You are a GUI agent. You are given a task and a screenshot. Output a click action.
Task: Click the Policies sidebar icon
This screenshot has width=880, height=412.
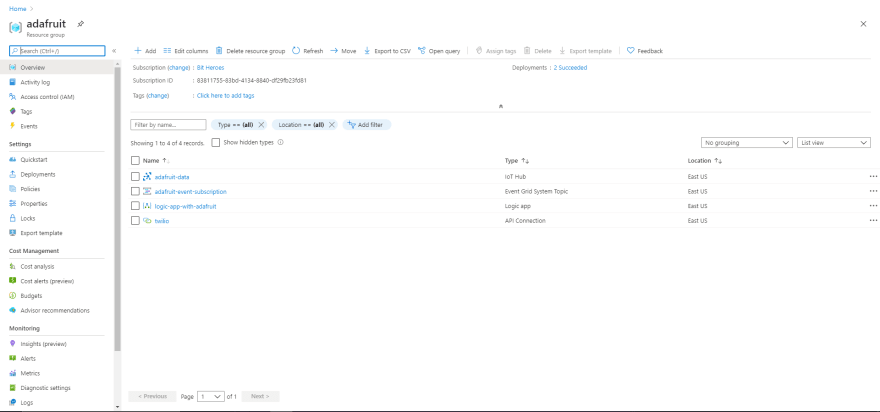tap(12, 189)
